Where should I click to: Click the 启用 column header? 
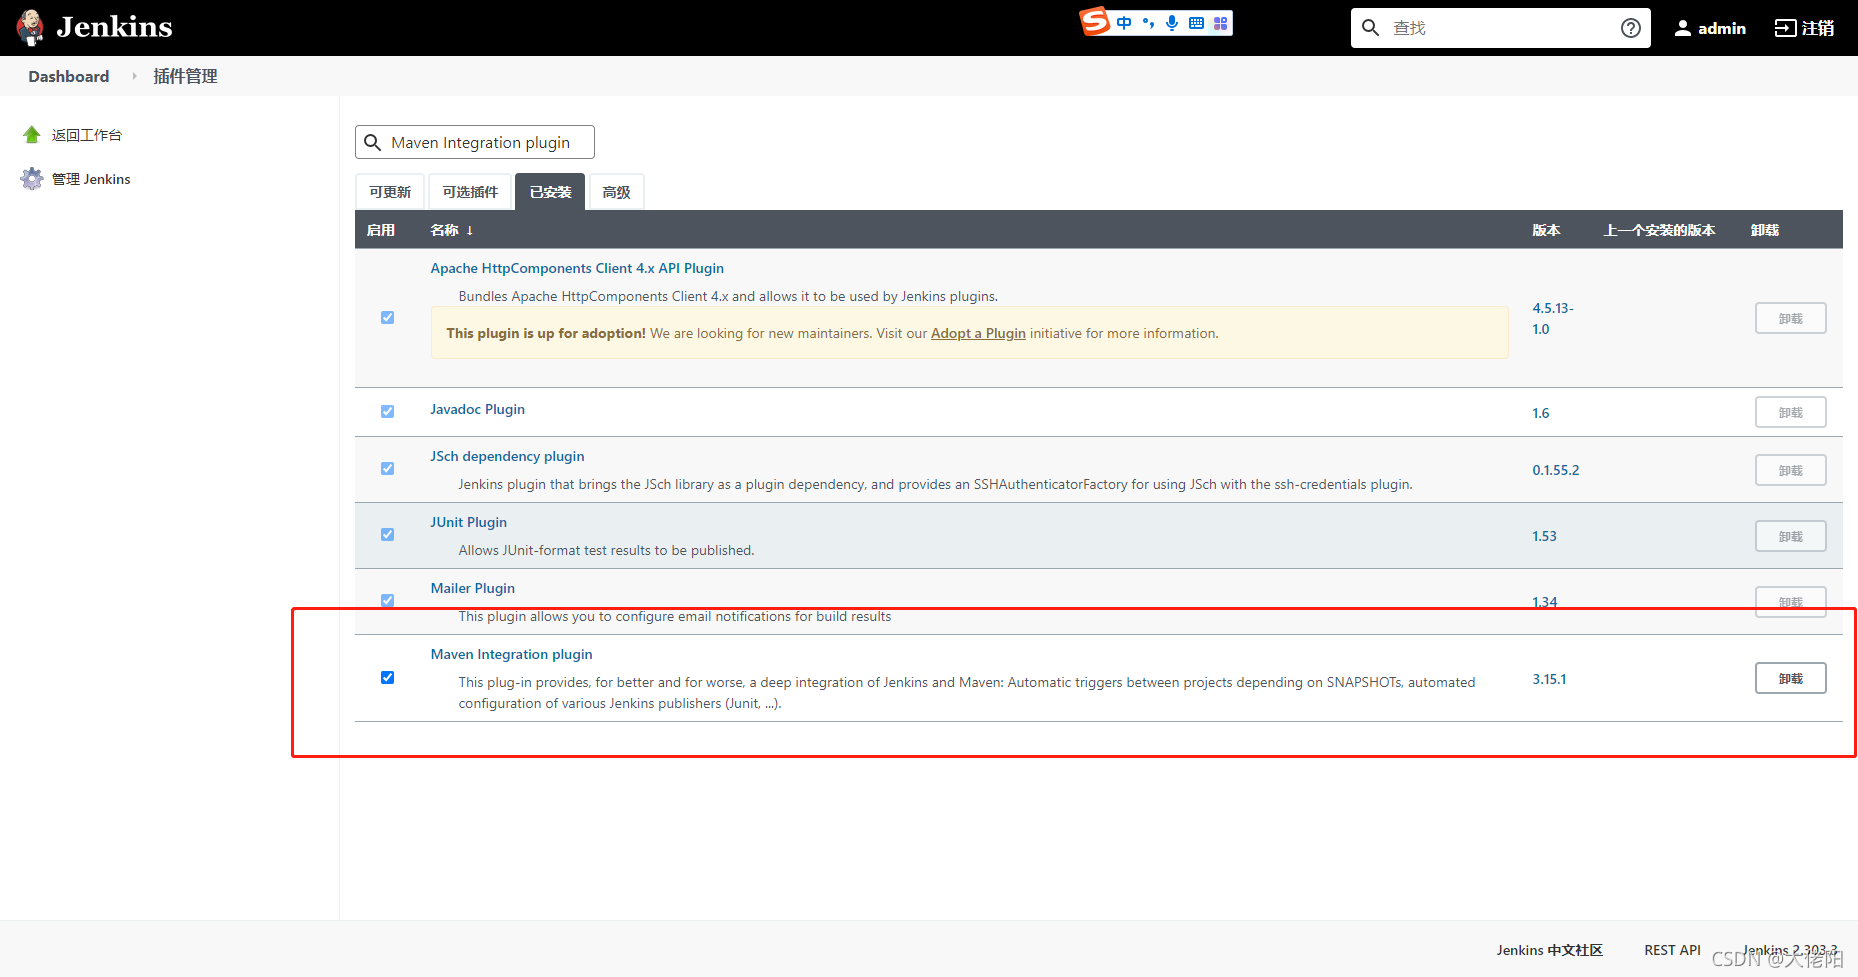(x=381, y=230)
